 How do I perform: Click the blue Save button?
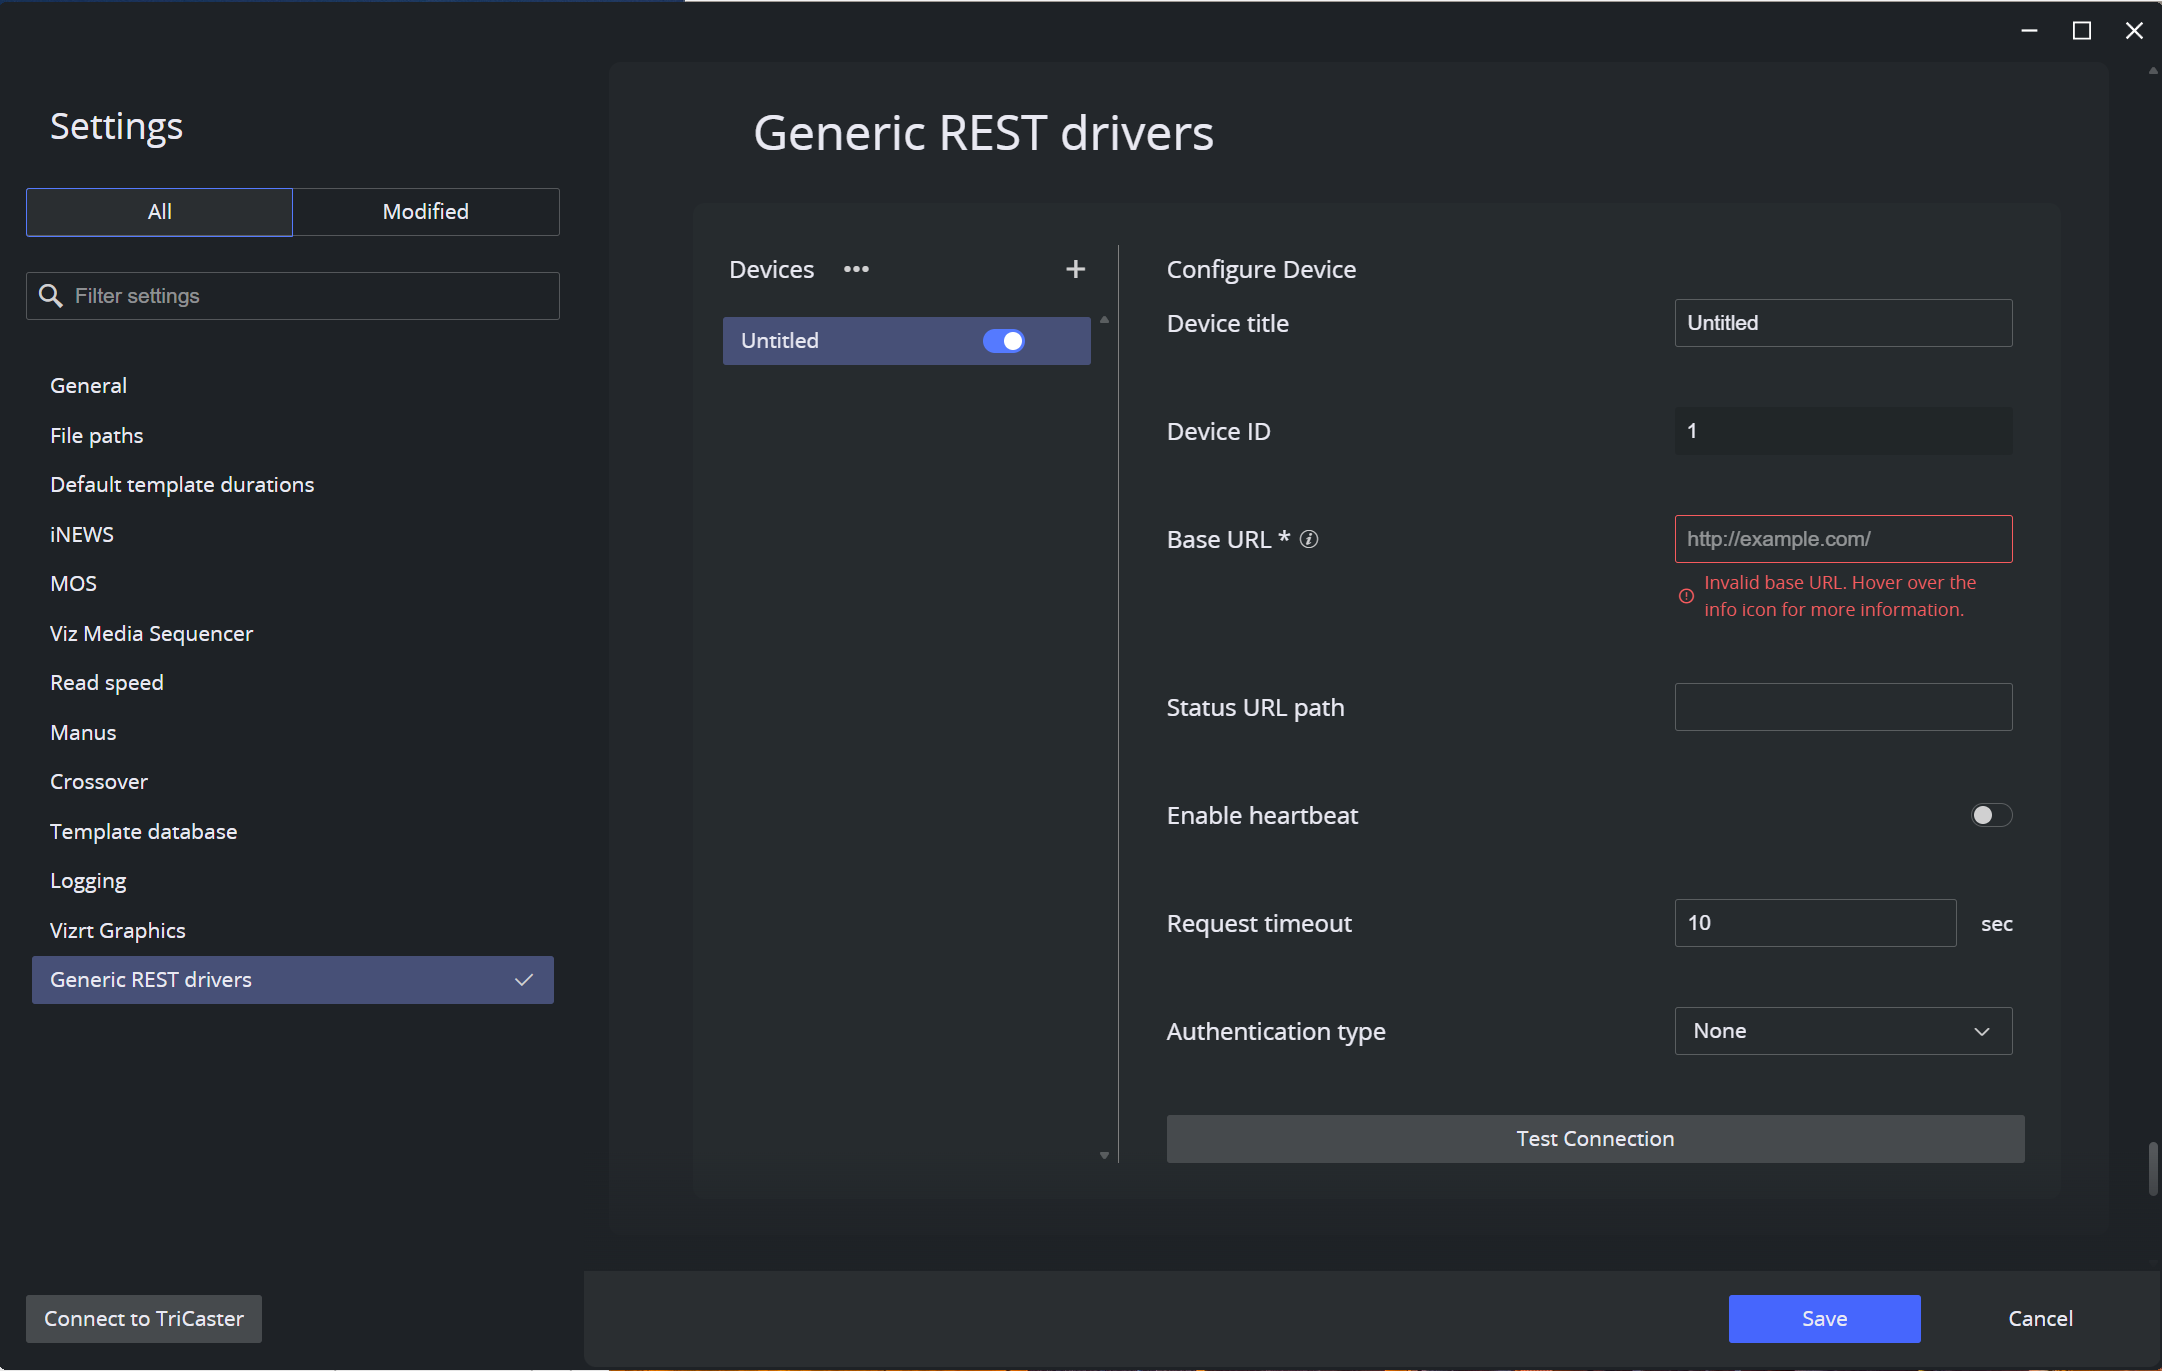click(1823, 1319)
